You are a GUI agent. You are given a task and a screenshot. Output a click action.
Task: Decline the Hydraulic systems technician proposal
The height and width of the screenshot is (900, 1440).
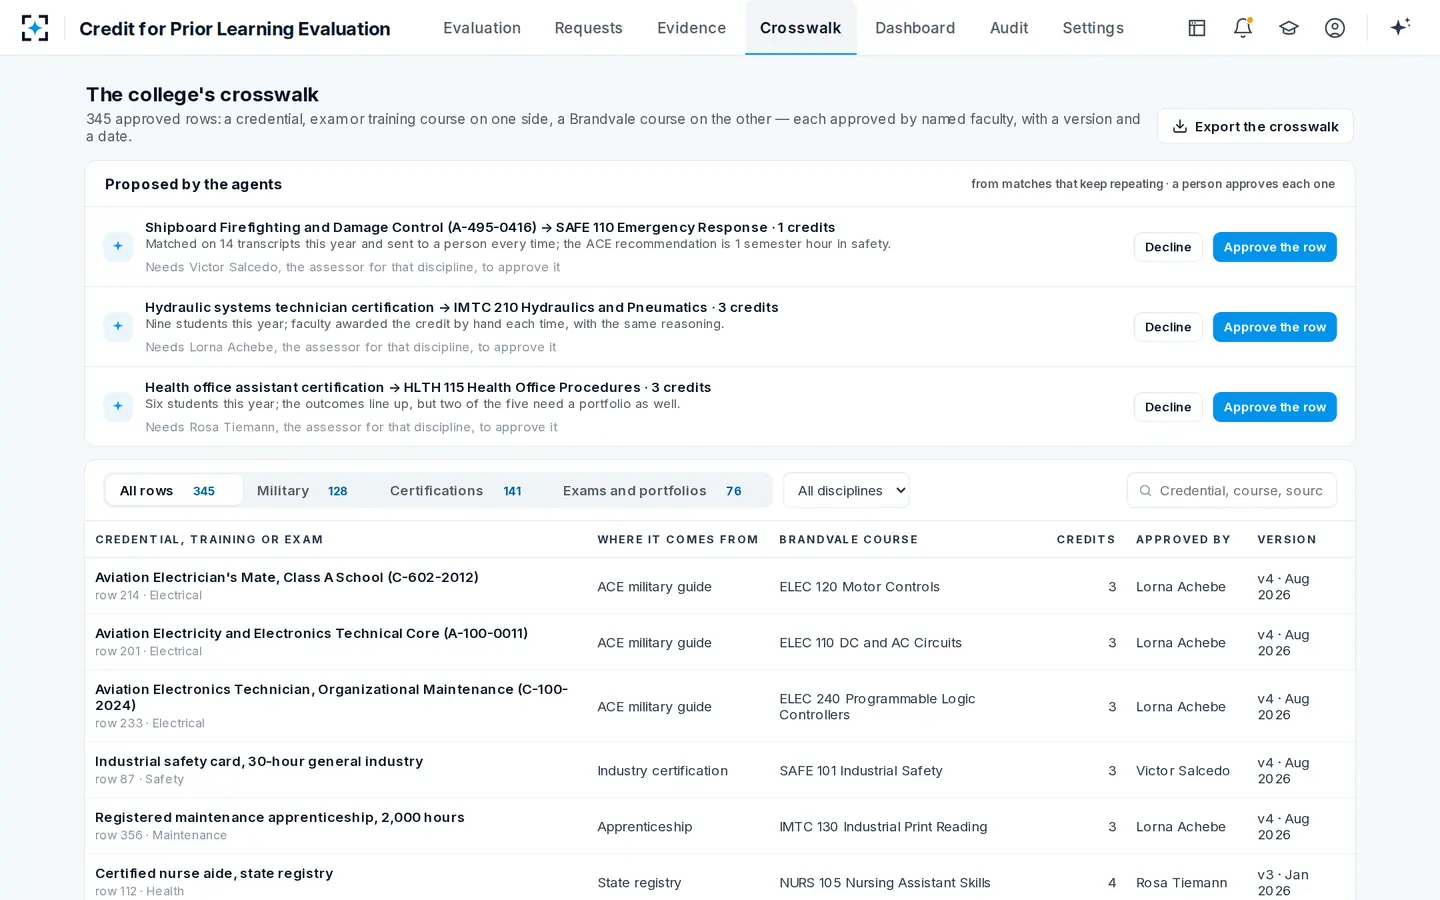pos(1168,327)
